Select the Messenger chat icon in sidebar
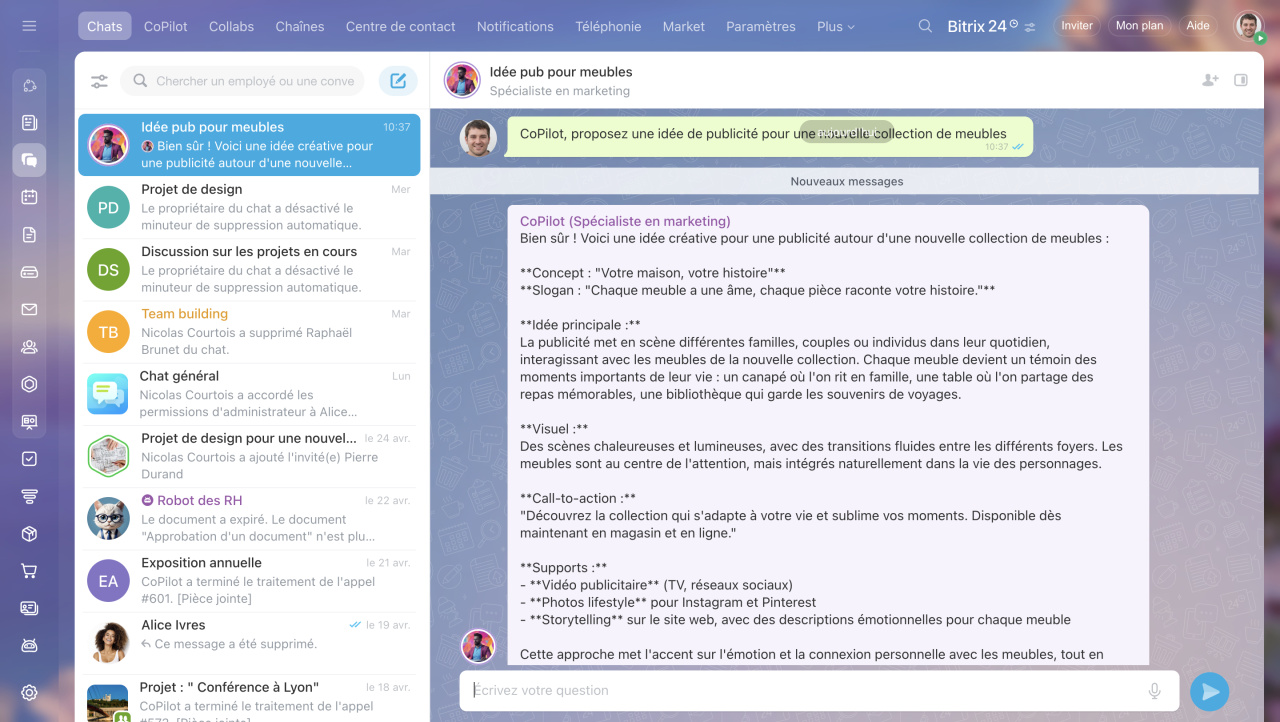The image size is (1280, 722). [29, 160]
